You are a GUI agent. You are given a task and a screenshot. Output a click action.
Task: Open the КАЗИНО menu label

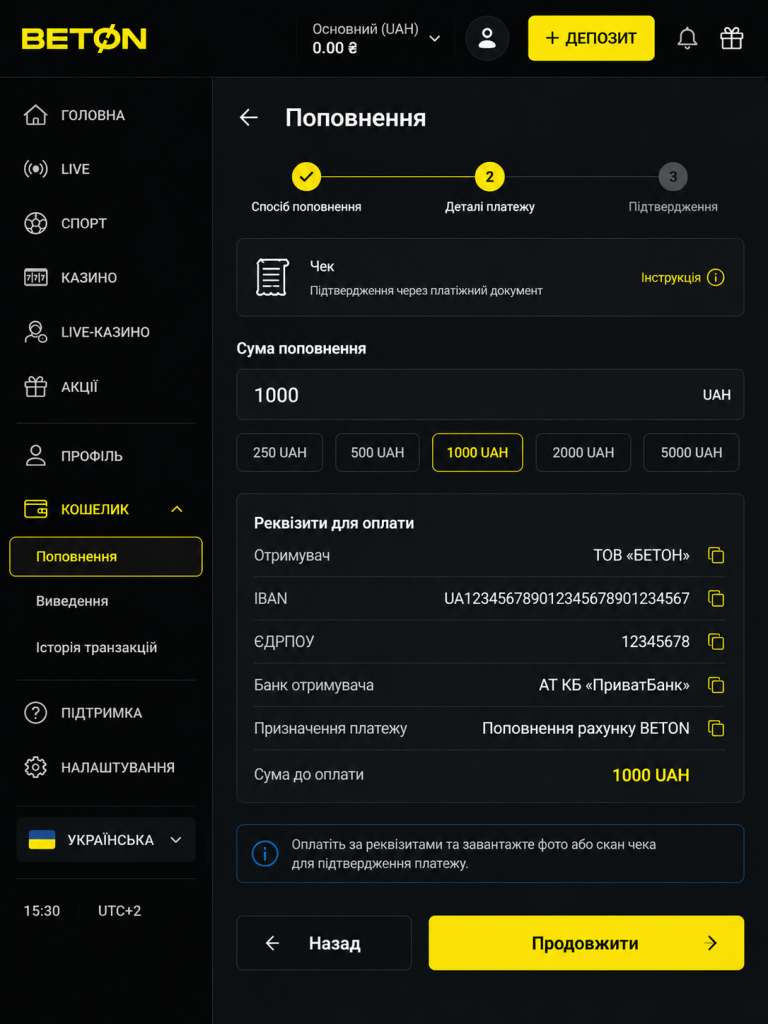tap(89, 278)
